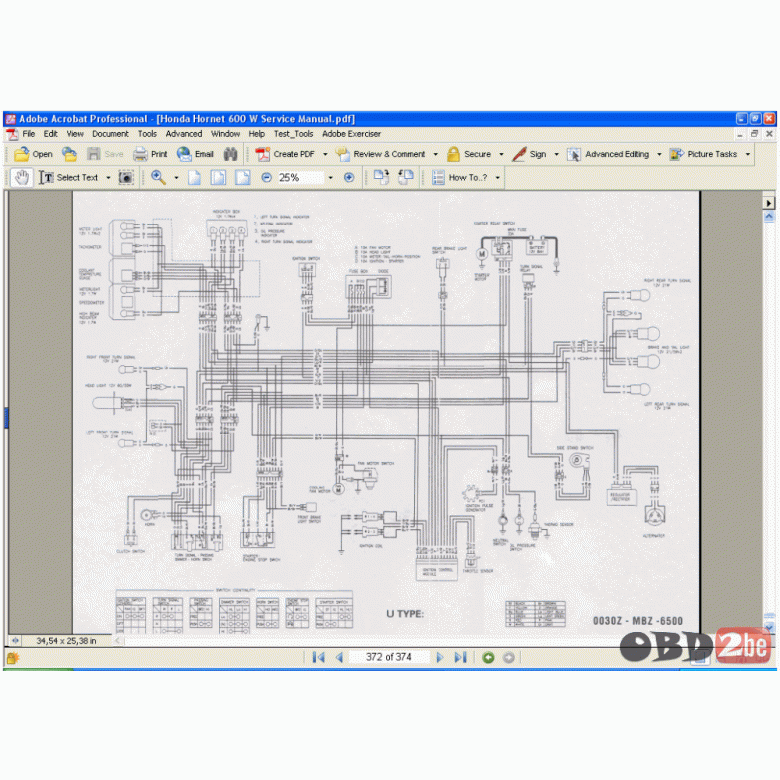
Task: Open the Test_Tools menu
Action: tap(293, 134)
